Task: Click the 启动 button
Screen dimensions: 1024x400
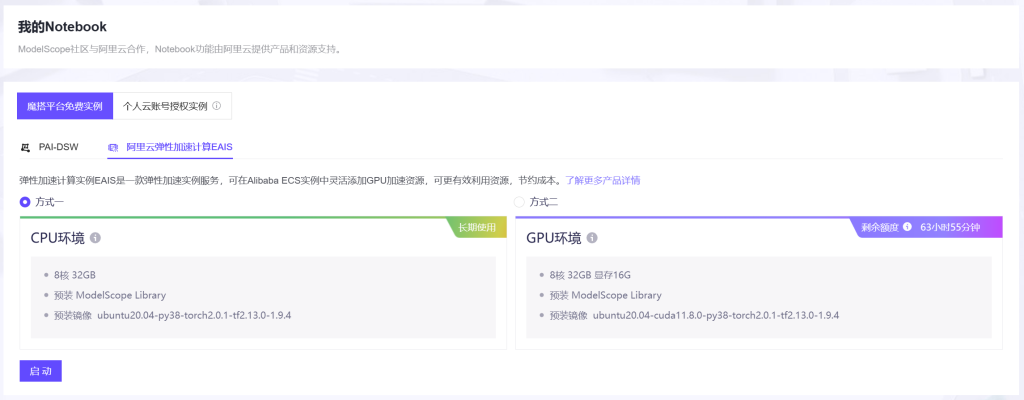Action: 40,371
